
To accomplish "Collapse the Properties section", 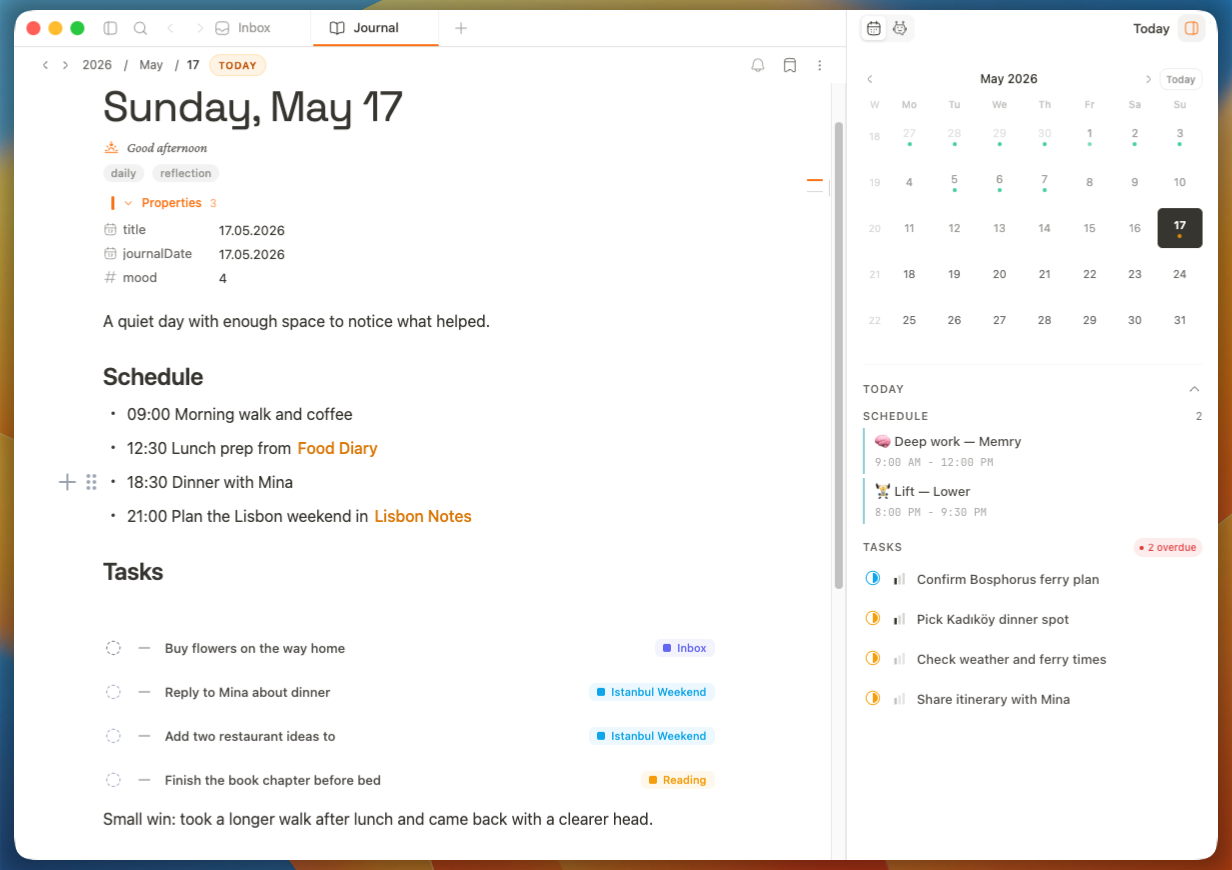I will coord(128,203).
